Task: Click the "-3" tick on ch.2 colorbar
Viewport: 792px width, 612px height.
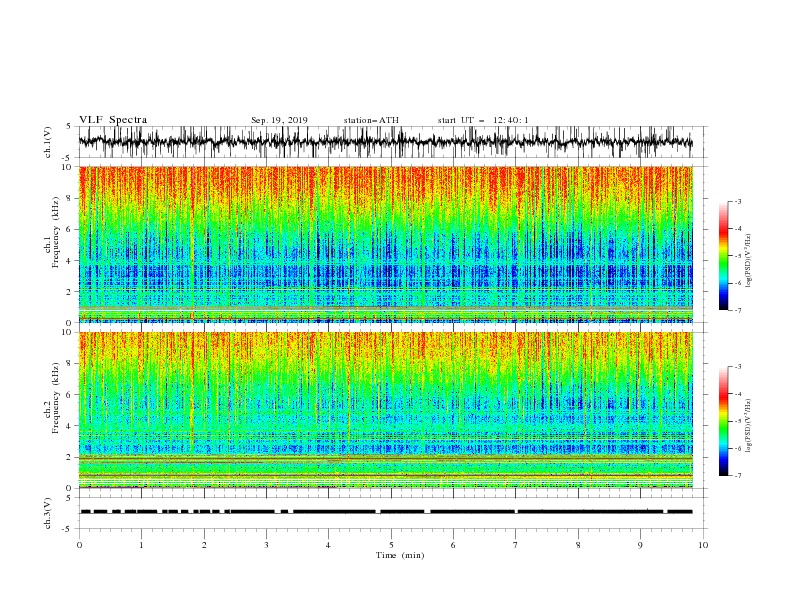Action: (737, 367)
